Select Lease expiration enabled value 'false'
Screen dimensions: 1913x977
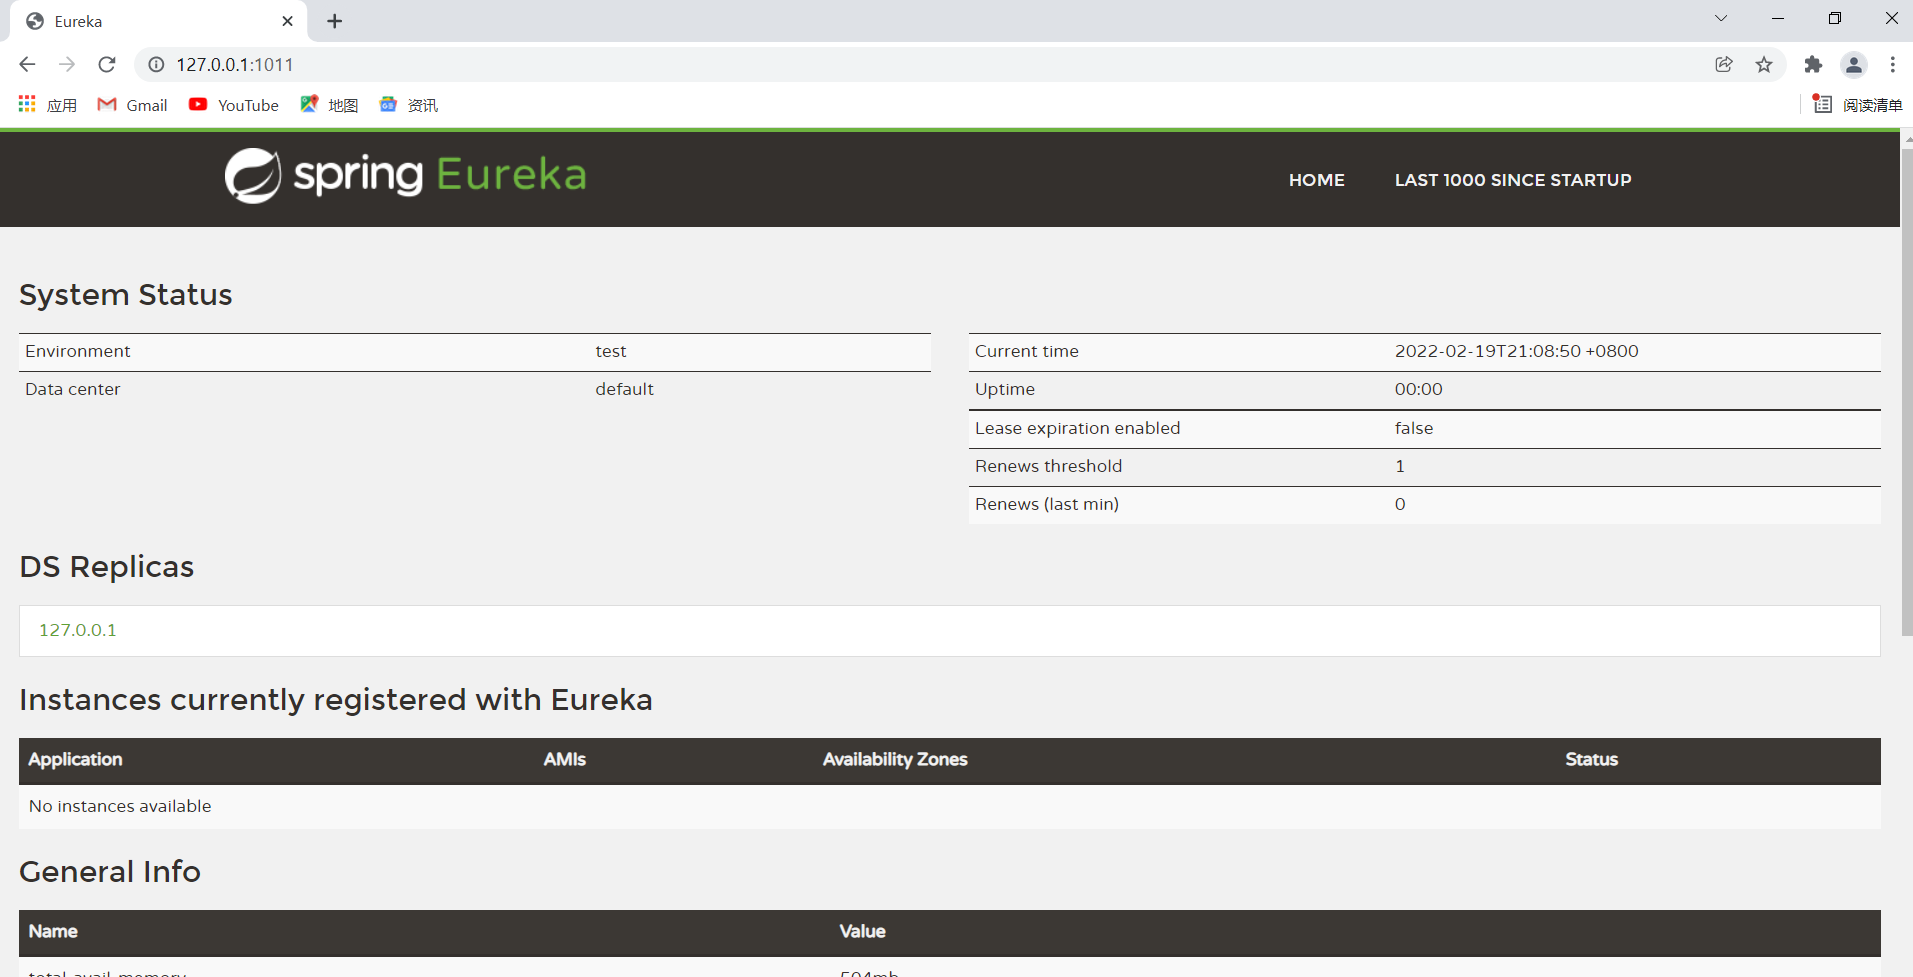[x=1413, y=428]
